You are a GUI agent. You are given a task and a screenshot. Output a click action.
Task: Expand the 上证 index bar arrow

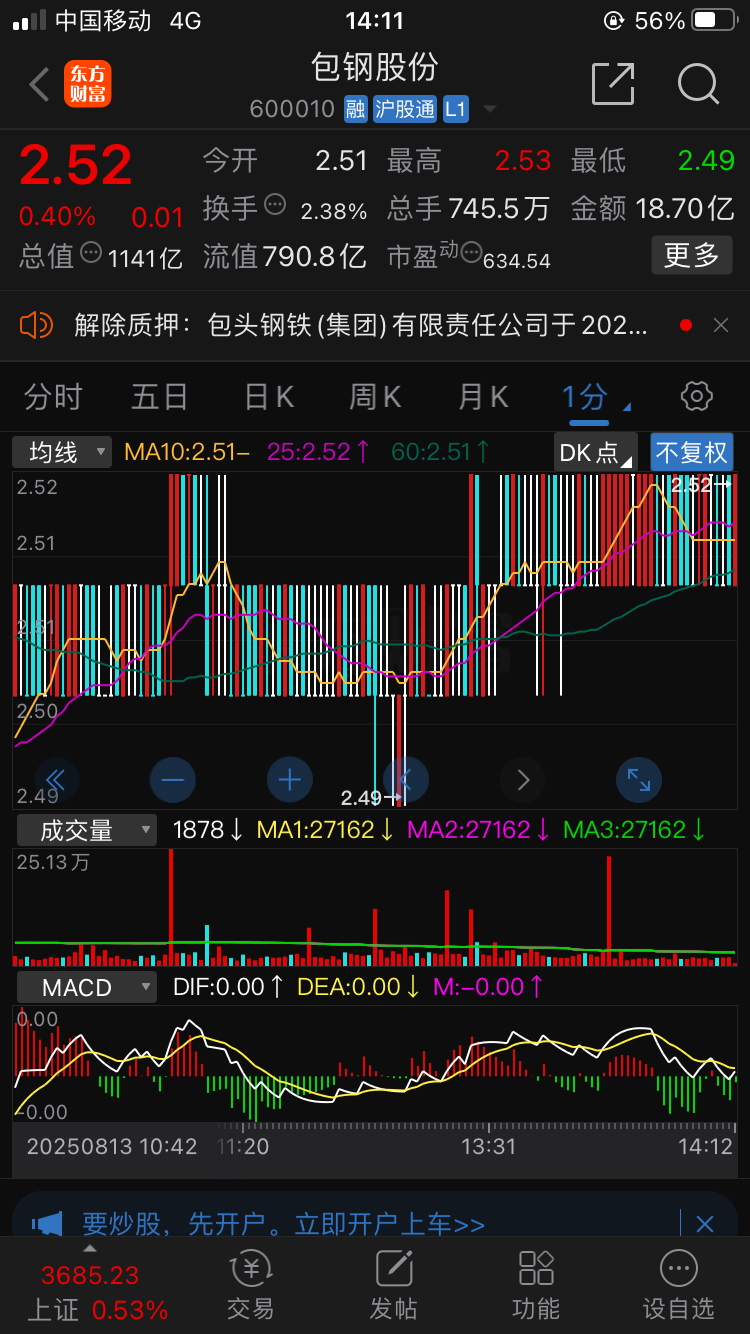point(89,1249)
